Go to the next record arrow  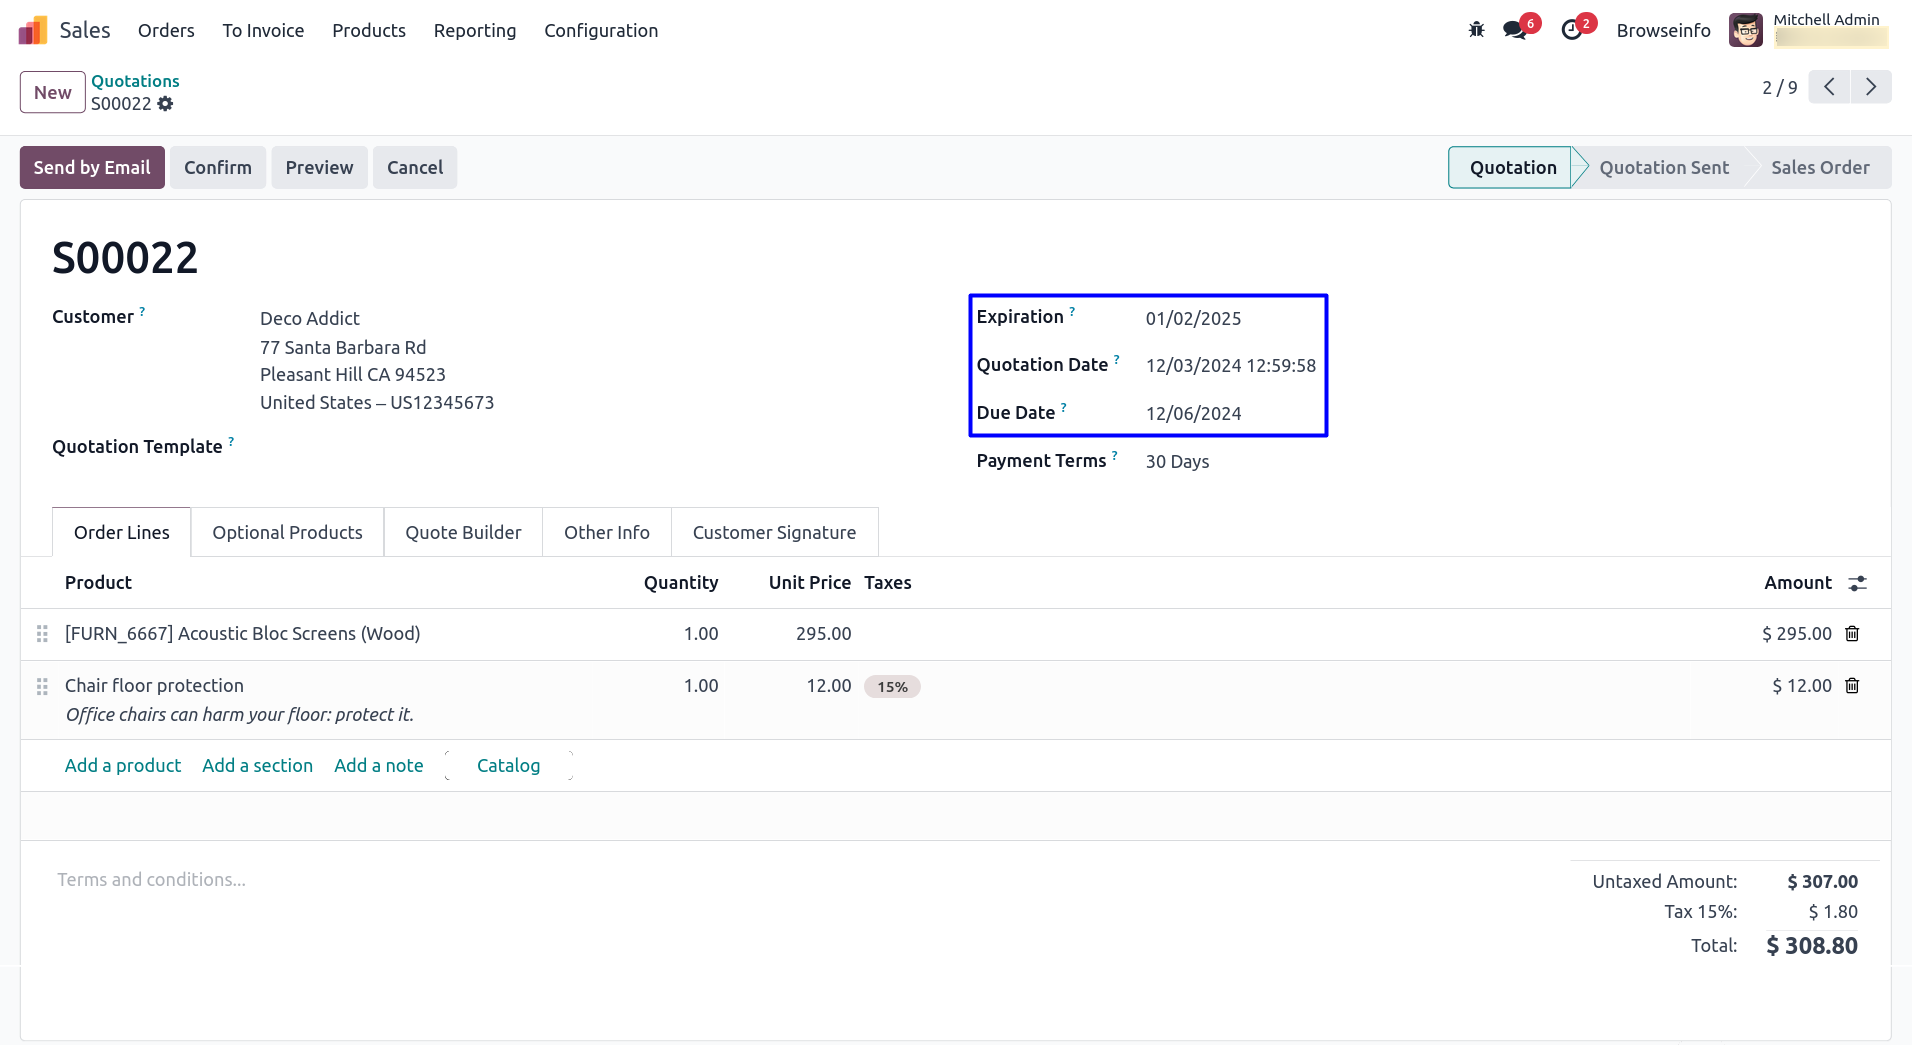1870,87
